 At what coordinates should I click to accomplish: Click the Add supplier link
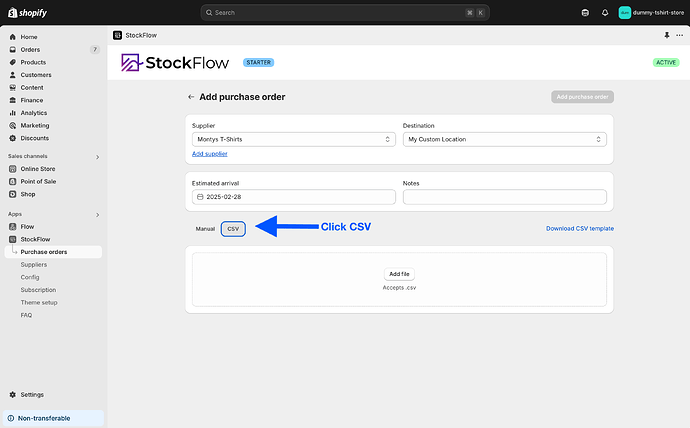(210, 154)
